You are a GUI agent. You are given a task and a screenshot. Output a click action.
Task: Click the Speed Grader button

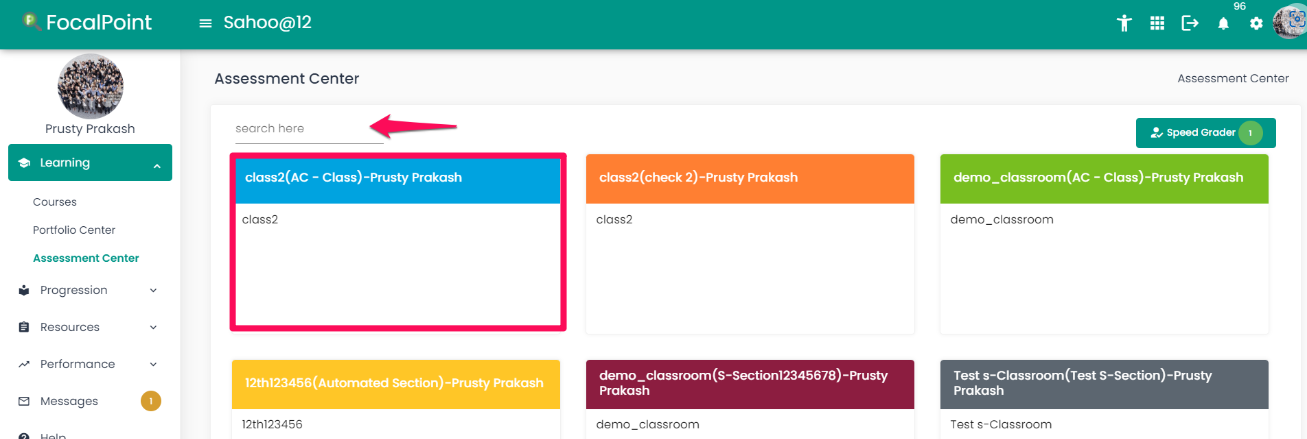[1206, 133]
